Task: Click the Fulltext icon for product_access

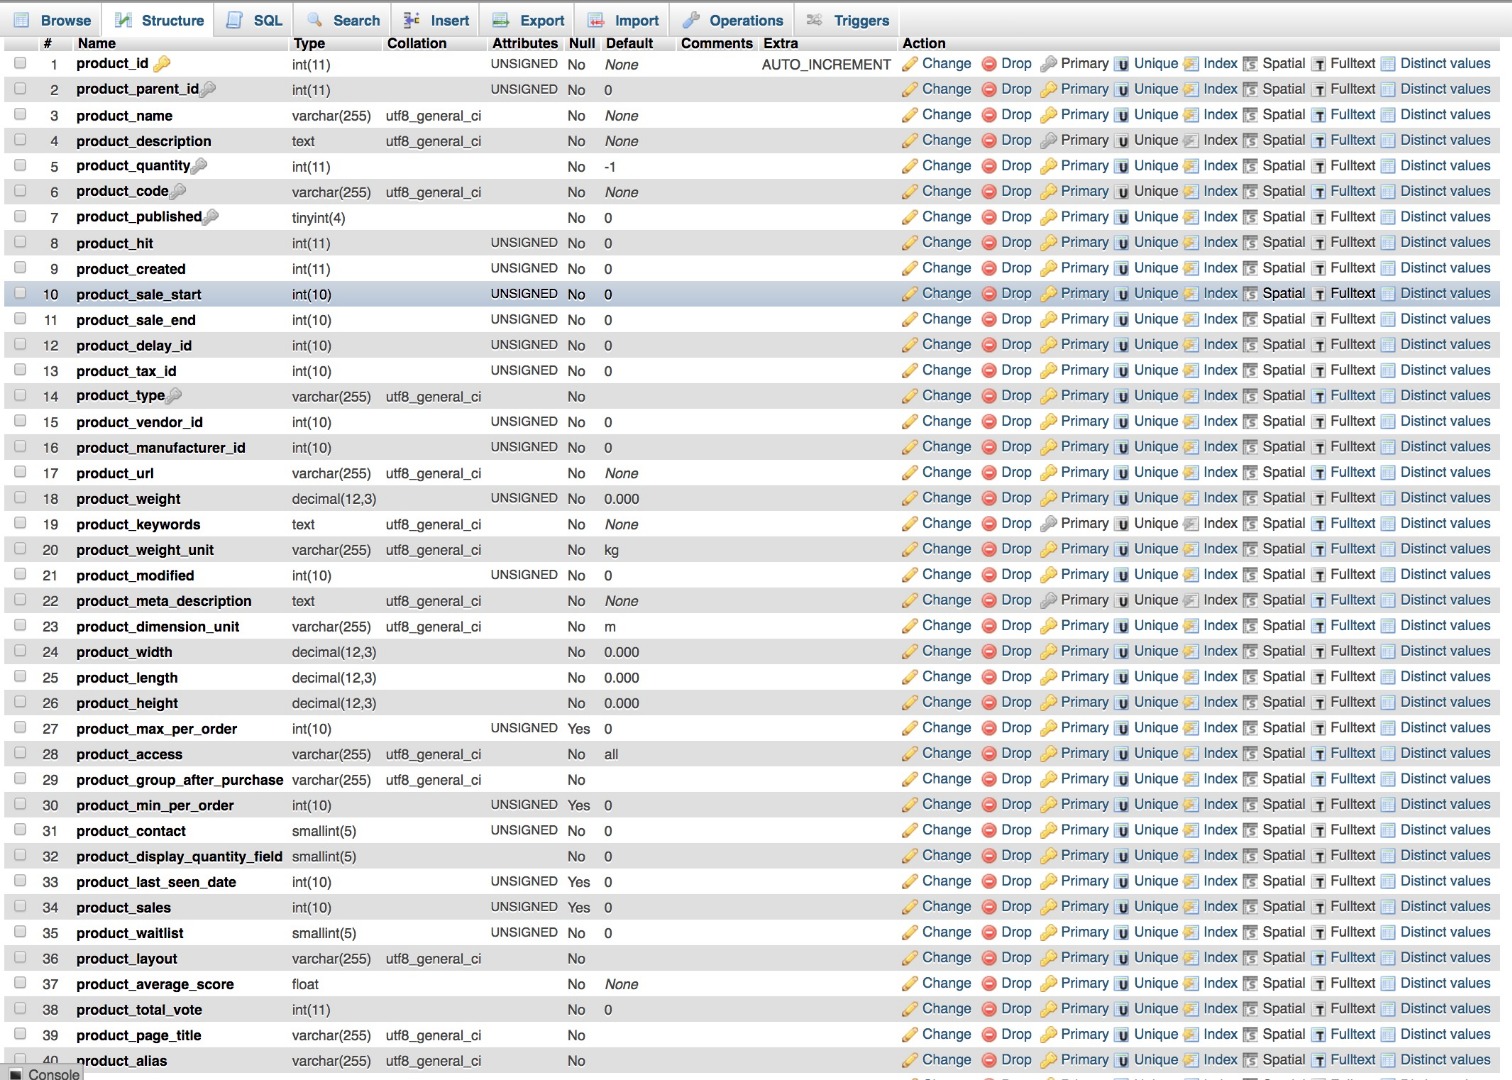Action: point(1319,754)
